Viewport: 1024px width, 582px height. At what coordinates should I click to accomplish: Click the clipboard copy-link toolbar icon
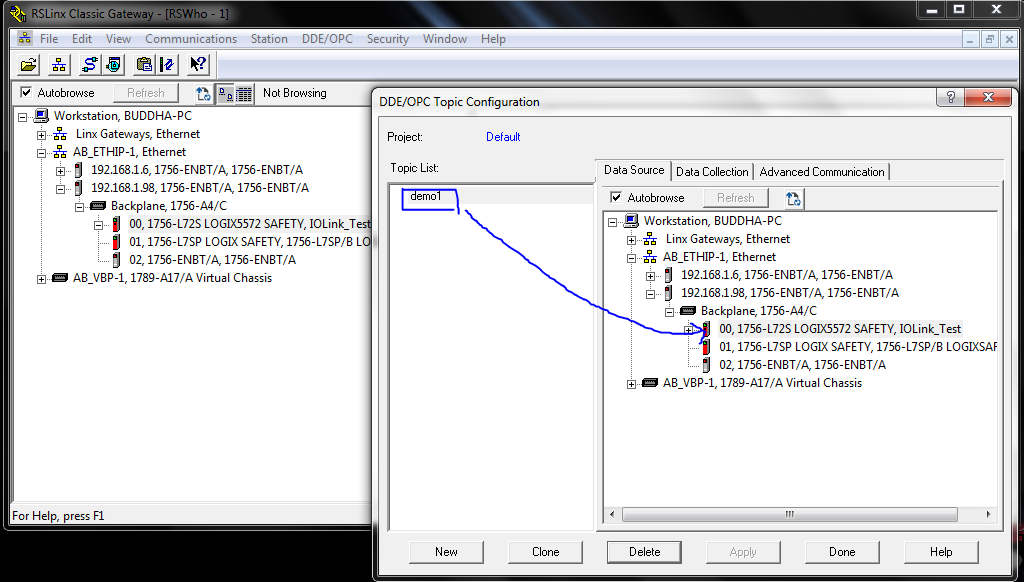point(144,65)
